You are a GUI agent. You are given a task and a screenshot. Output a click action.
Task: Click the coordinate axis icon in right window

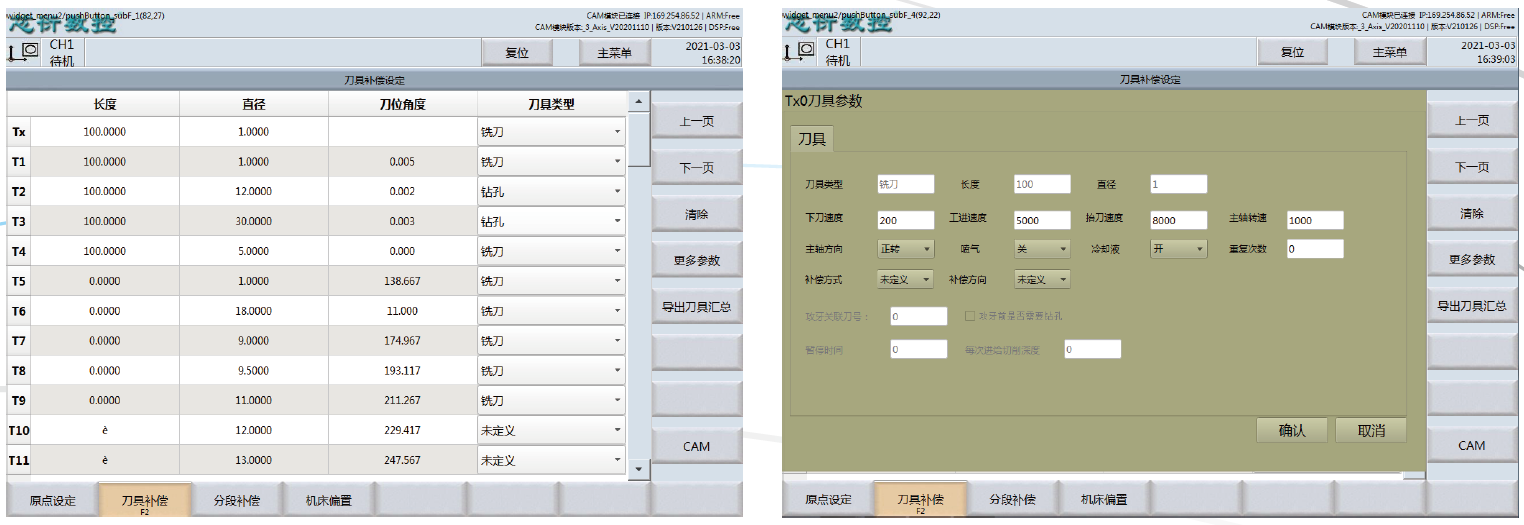[800, 52]
